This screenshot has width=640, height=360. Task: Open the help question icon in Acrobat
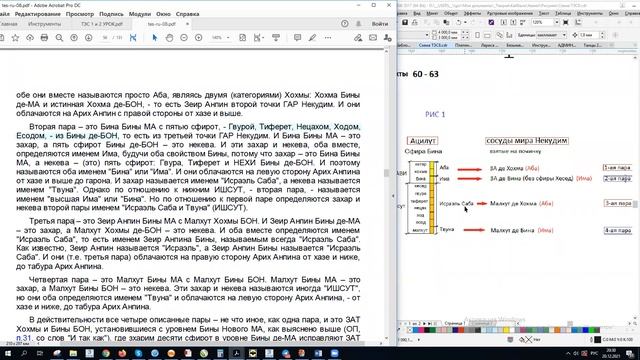(345, 24)
